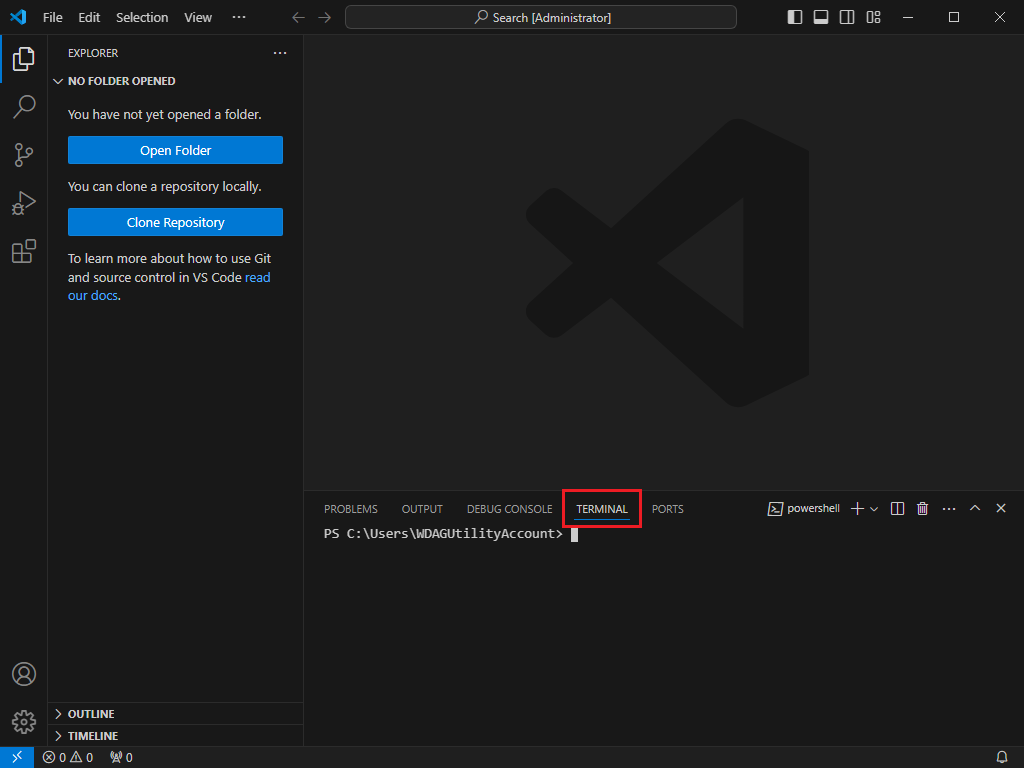Toggle the secondary side bar
Viewport: 1024px width, 768px height.
847,17
